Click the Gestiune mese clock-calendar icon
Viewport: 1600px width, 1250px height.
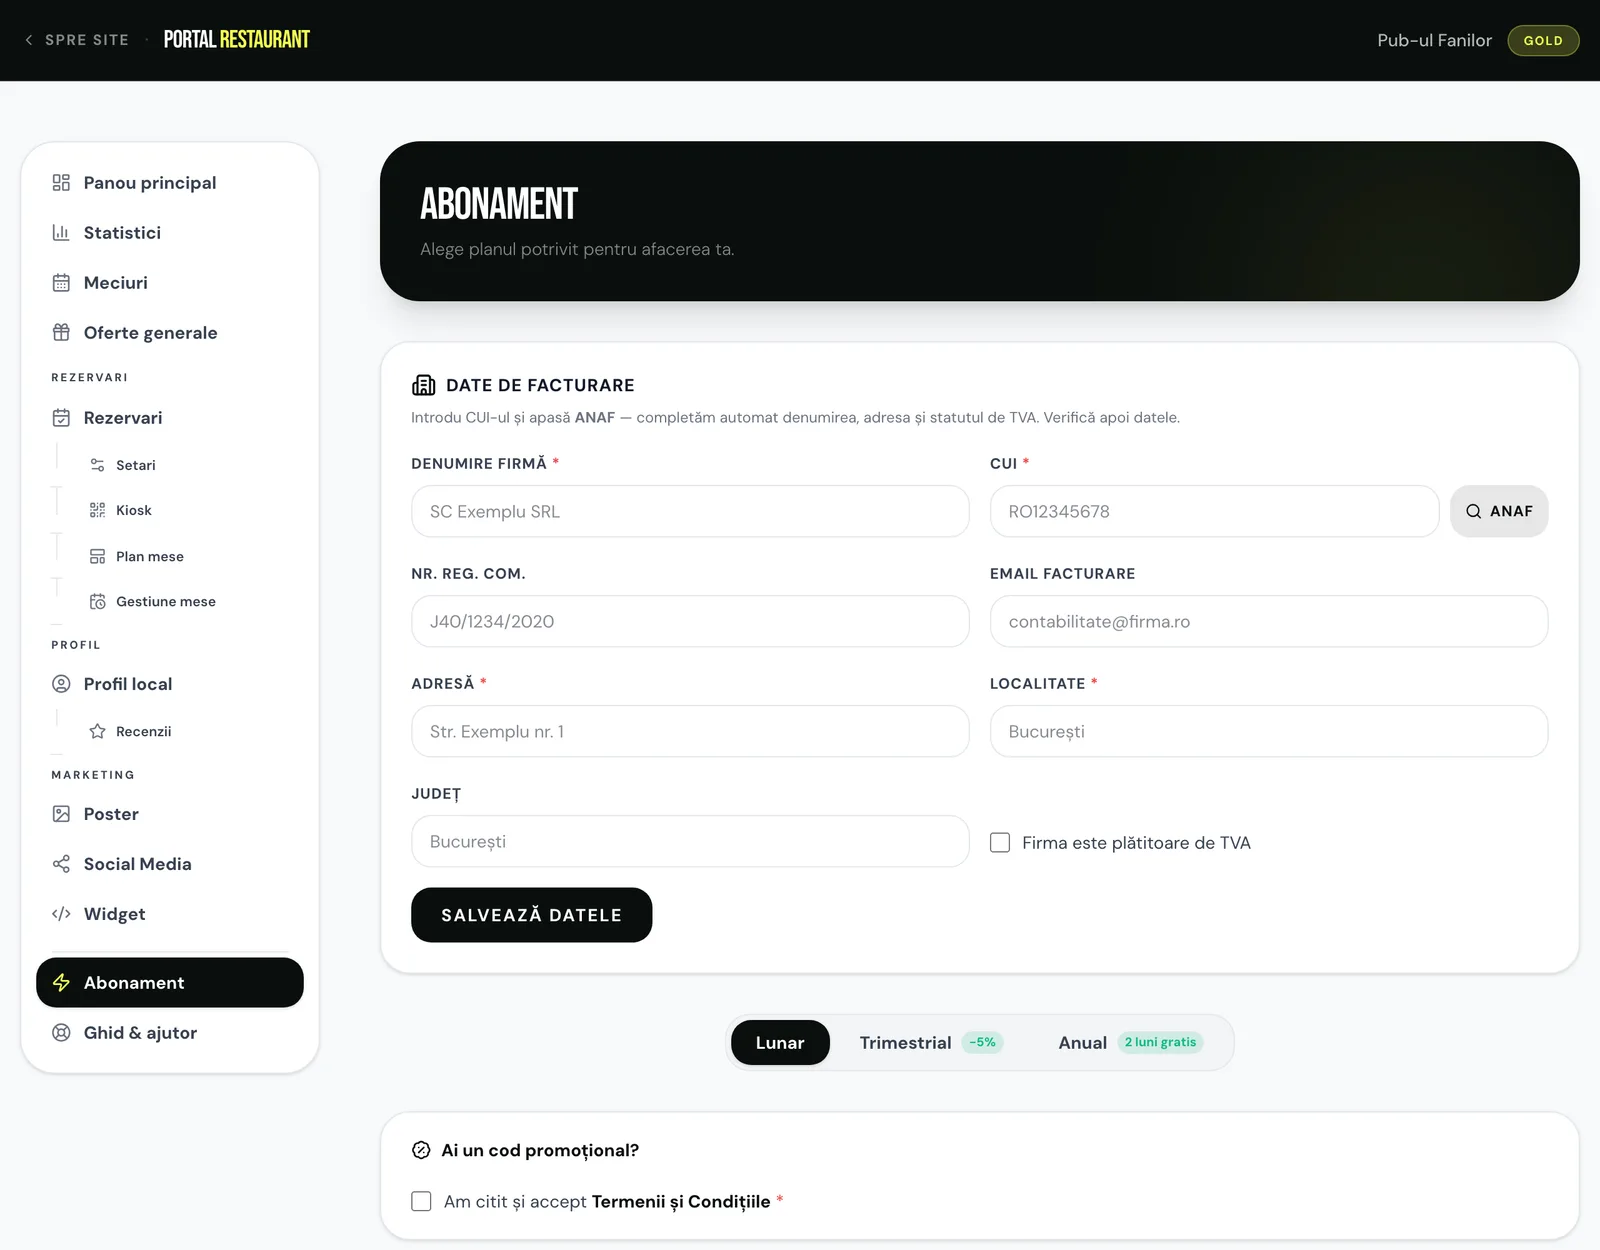pos(97,601)
